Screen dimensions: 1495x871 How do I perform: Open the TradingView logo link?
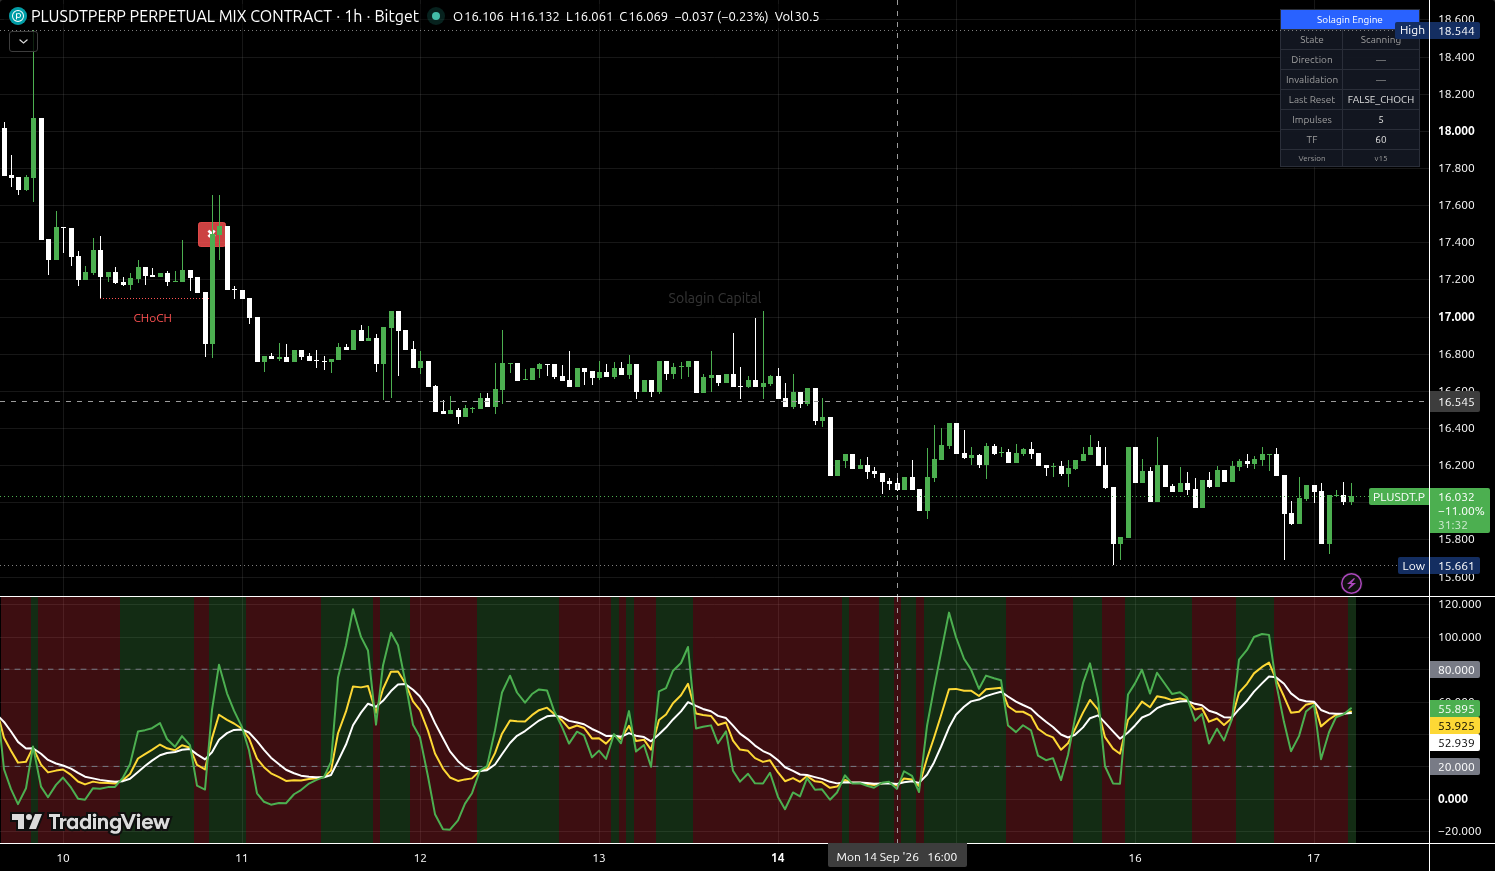(x=91, y=822)
